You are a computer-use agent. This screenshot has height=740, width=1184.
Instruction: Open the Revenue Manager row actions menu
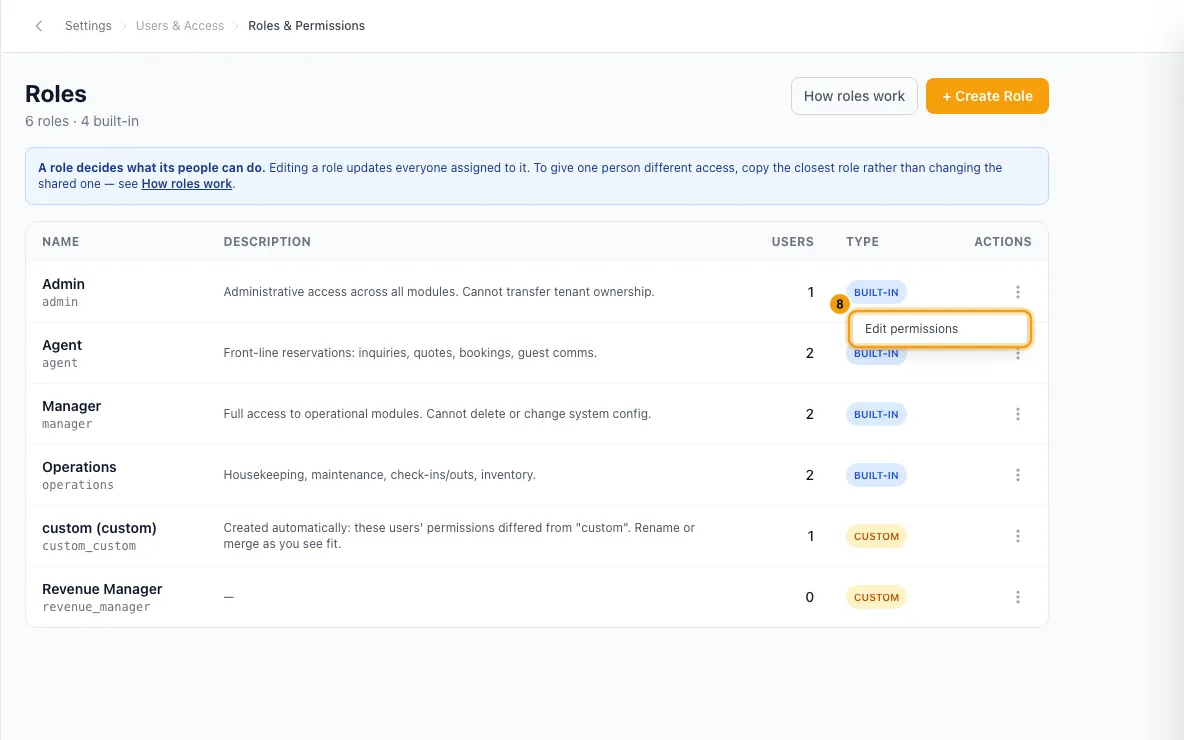1017,597
